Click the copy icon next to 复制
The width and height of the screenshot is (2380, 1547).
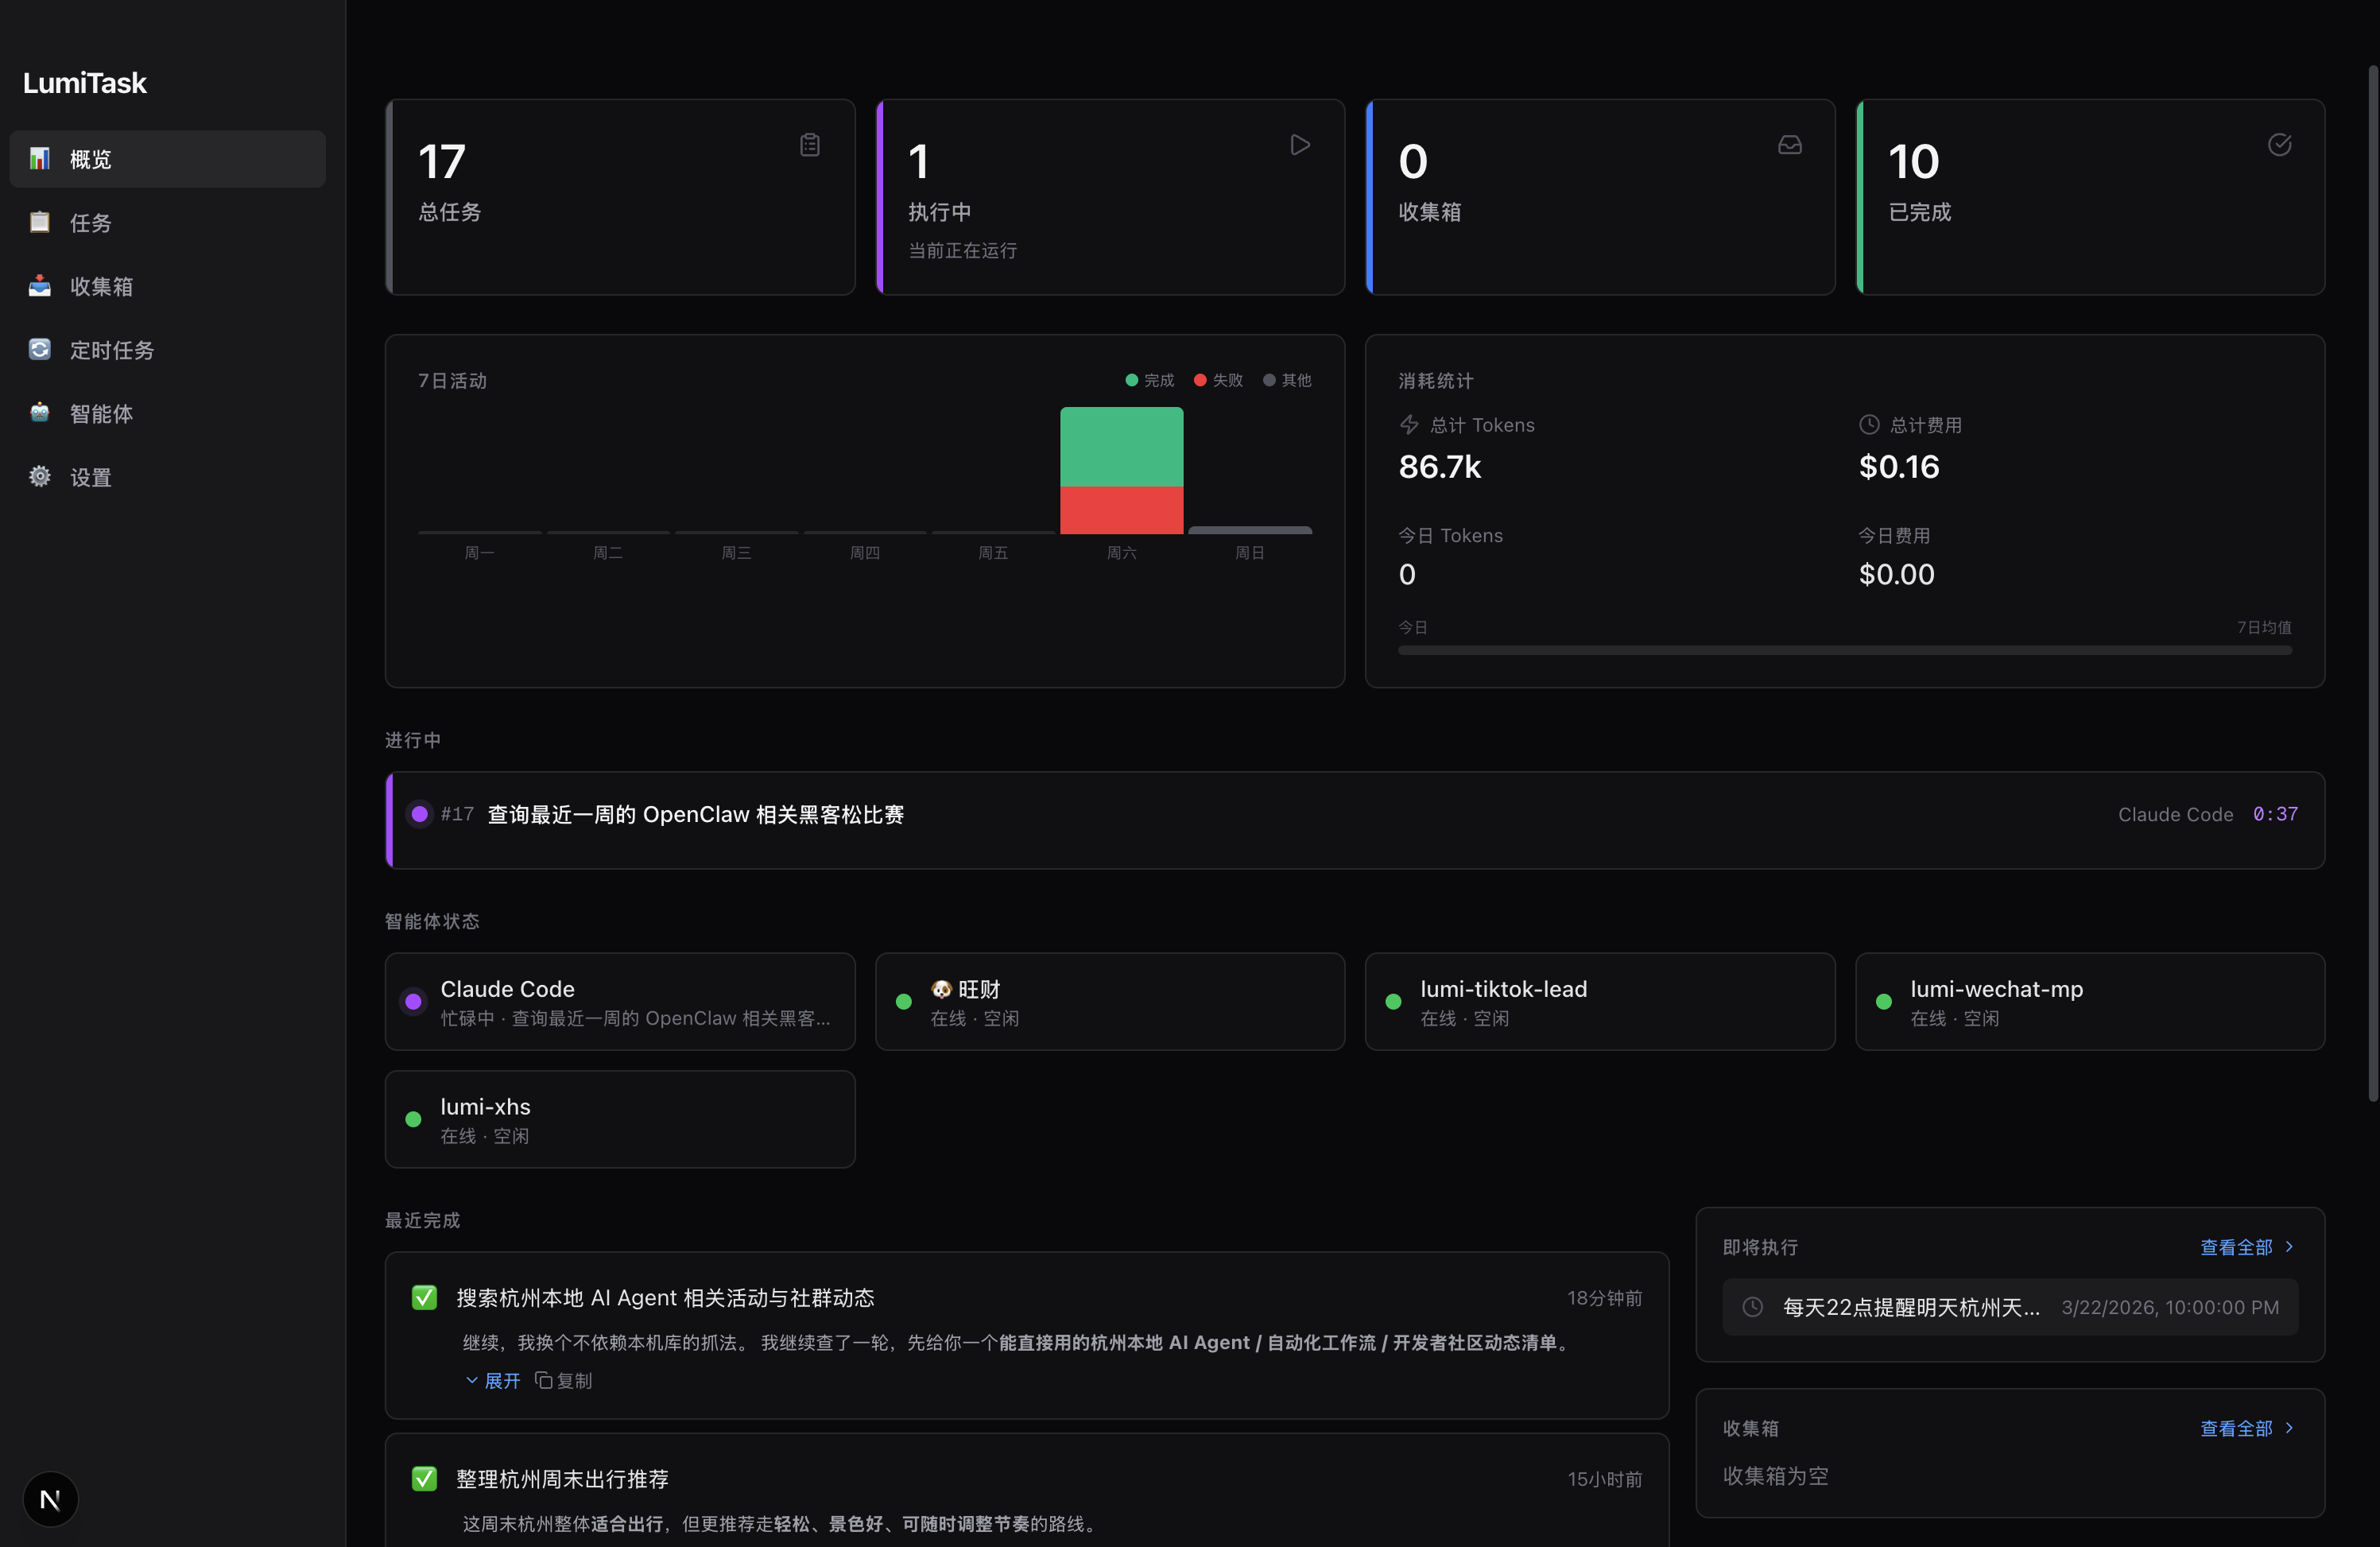tap(544, 1380)
